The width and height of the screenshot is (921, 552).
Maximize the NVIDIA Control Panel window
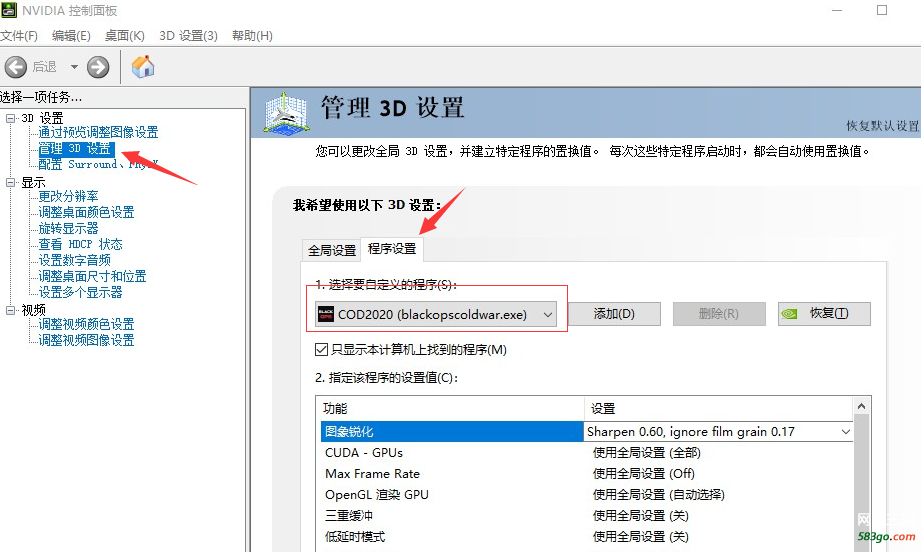pos(882,10)
